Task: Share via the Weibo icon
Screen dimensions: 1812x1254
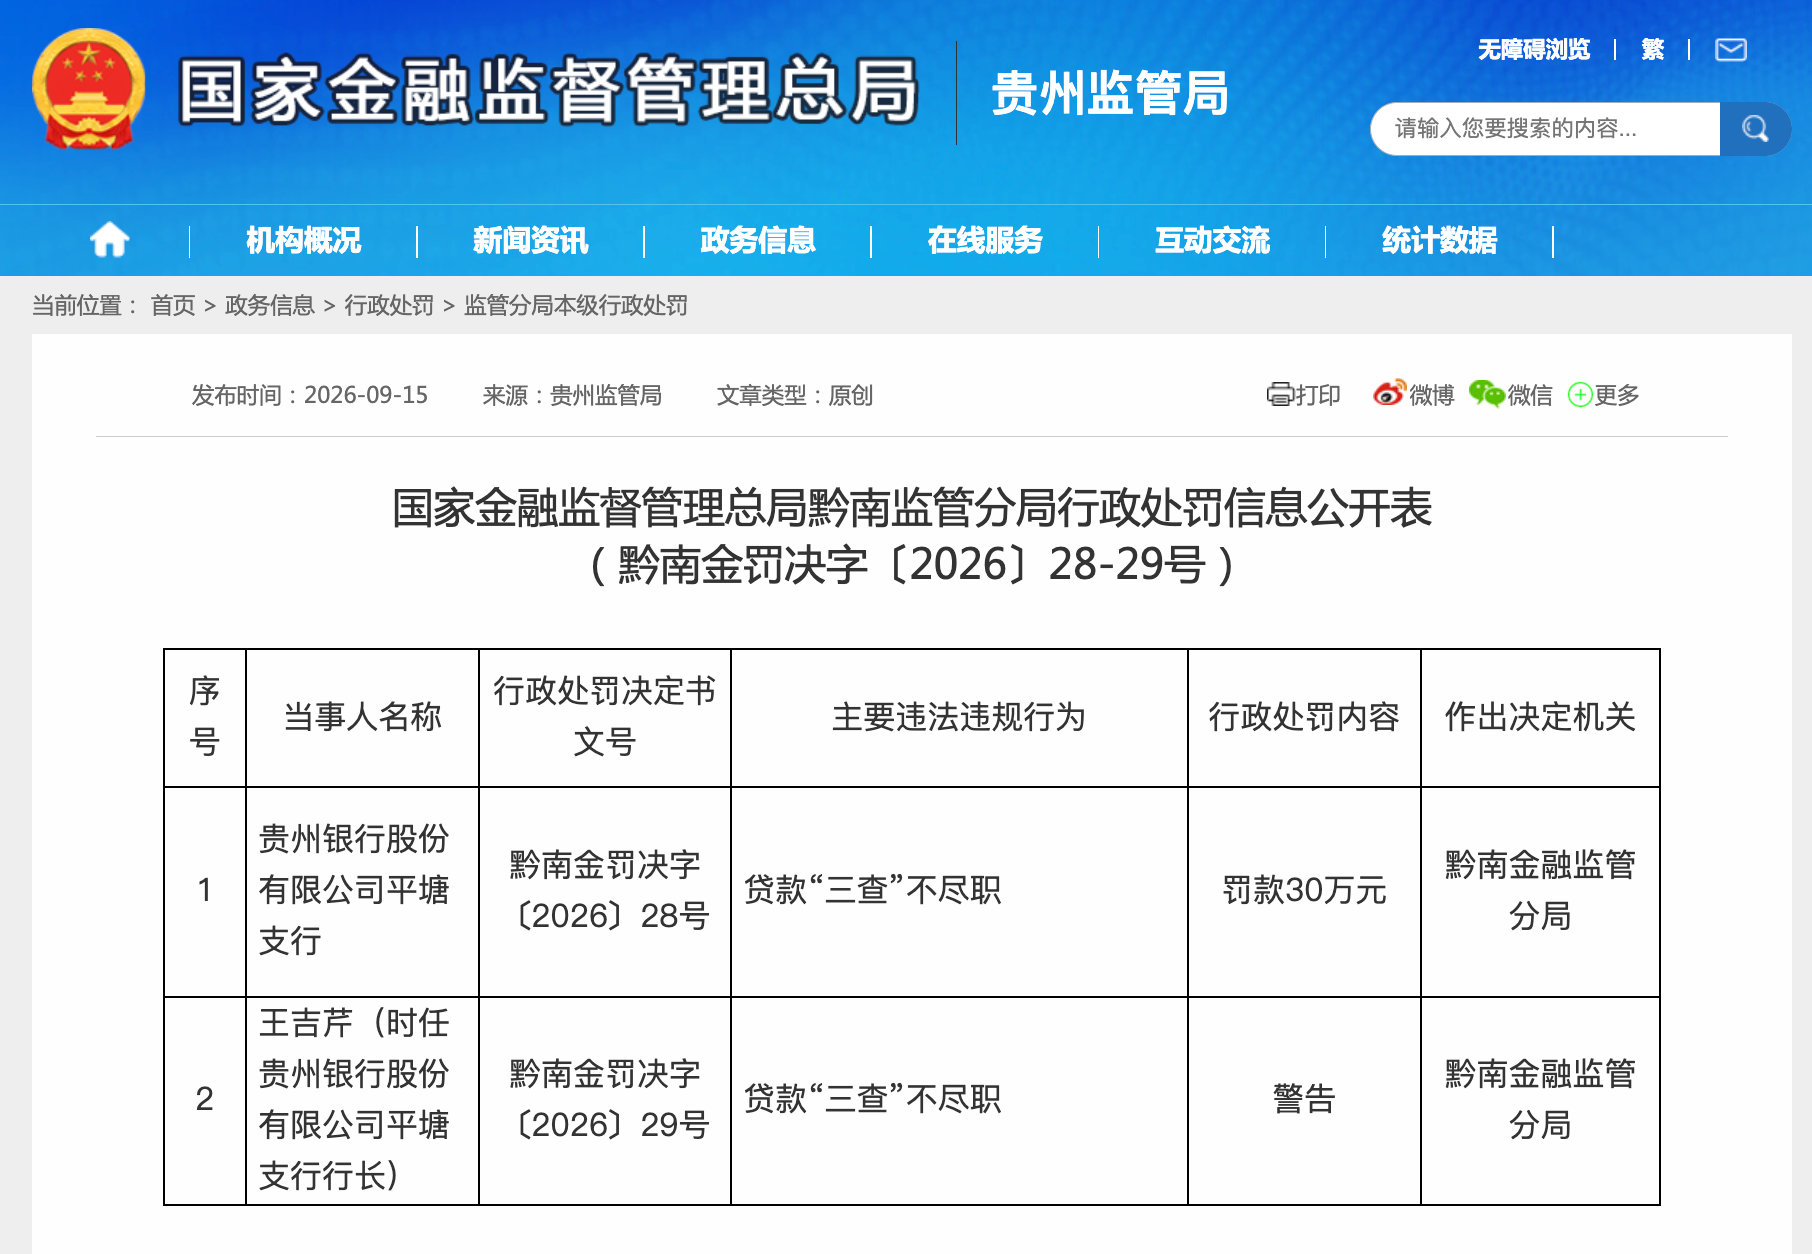Action: click(x=1389, y=394)
